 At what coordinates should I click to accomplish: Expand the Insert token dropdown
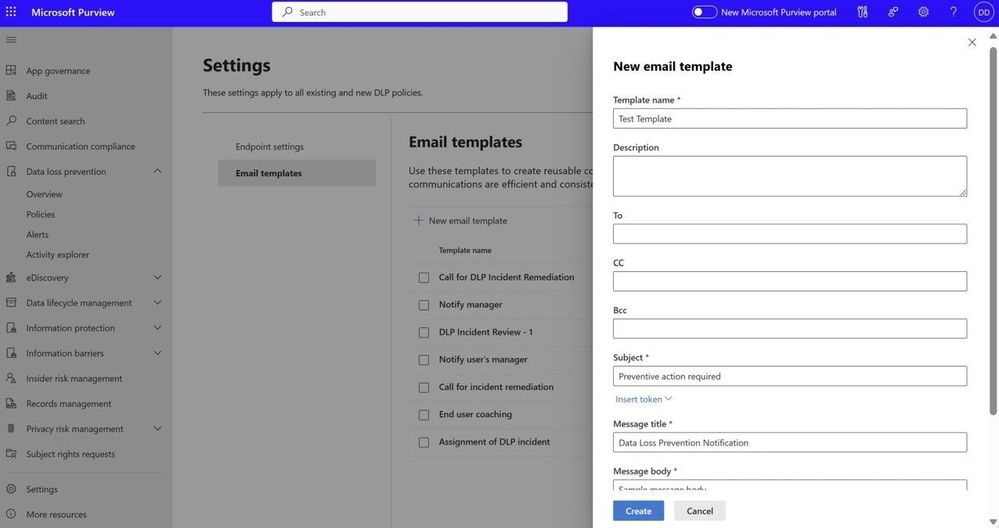click(x=643, y=399)
